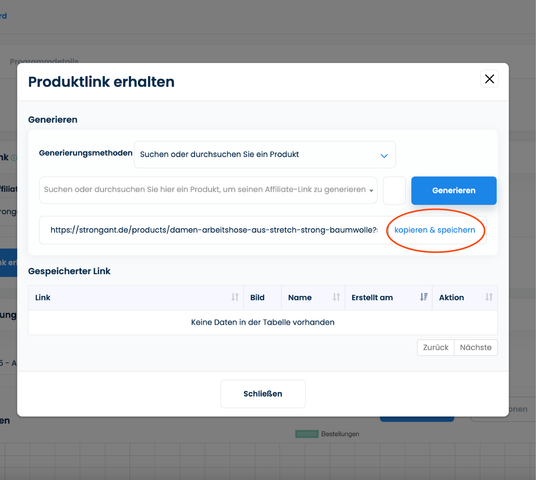The height and width of the screenshot is (480, 536).
Task: Close the Produktlink erhalten dialog via X icon
Action: pos(489,79)
